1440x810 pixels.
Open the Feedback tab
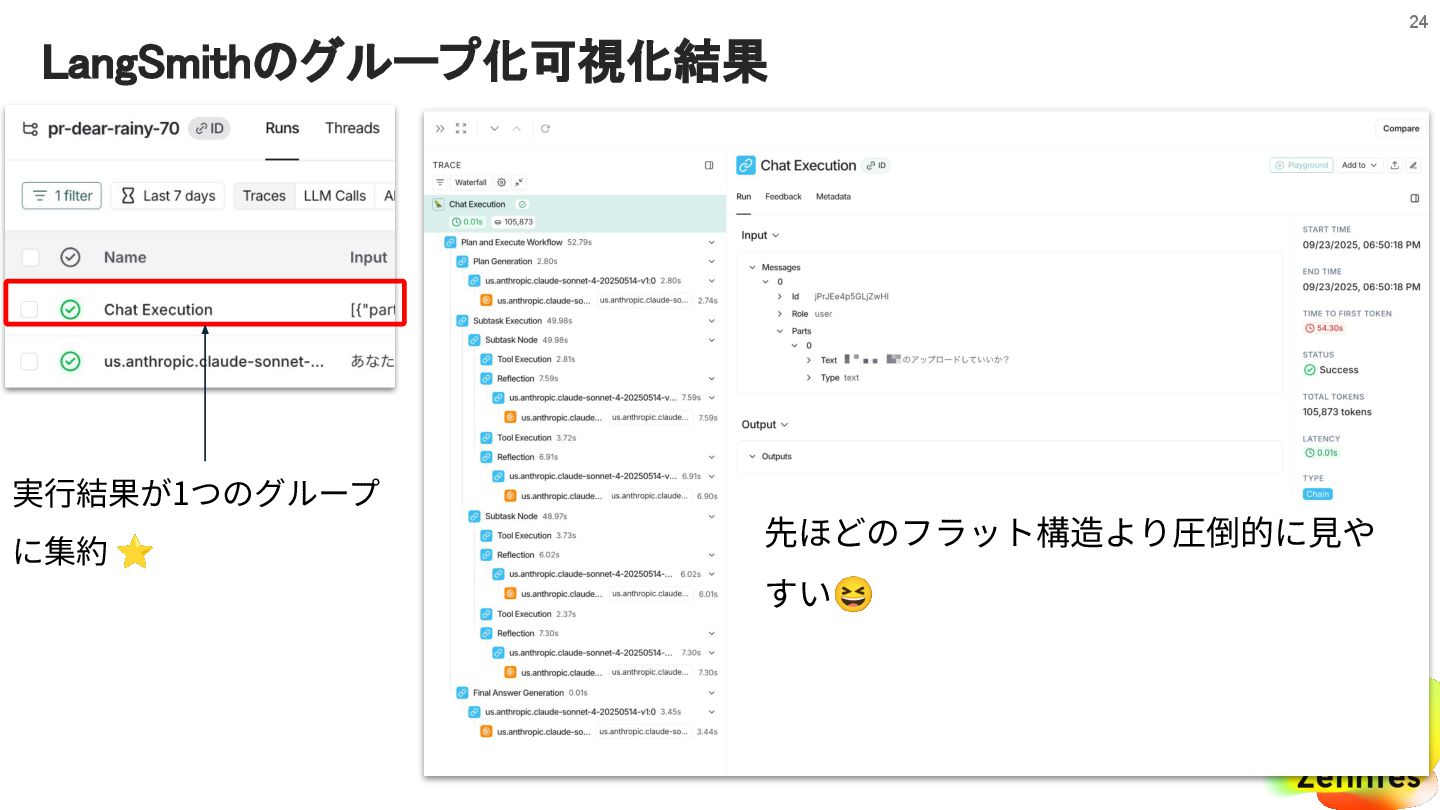click(783, 197)
